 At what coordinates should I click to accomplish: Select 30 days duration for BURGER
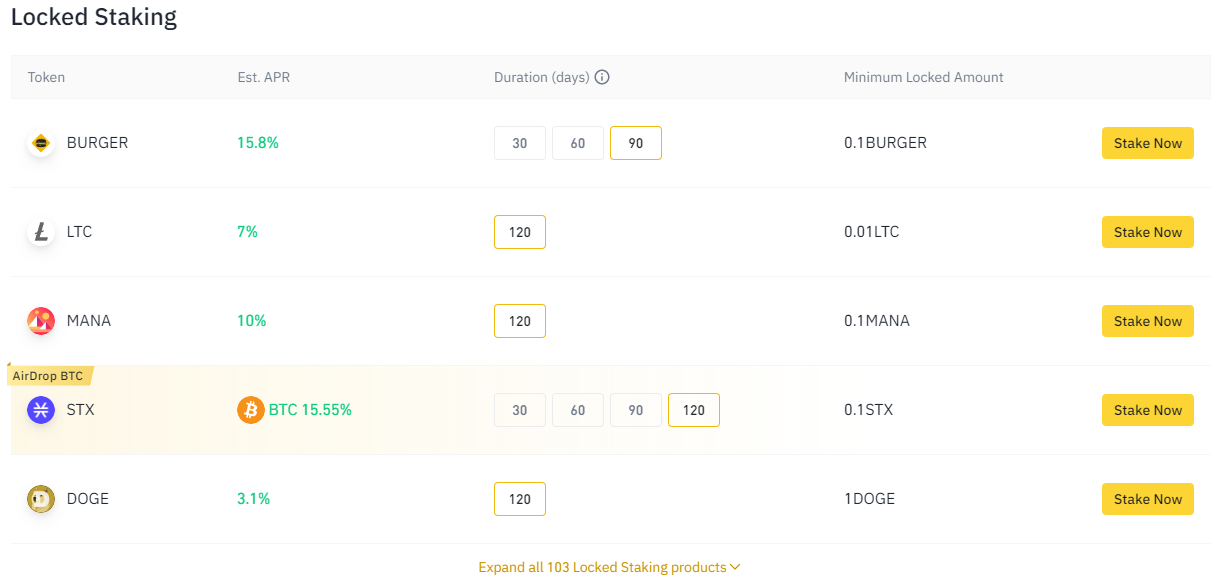click(x=520, y=143)
